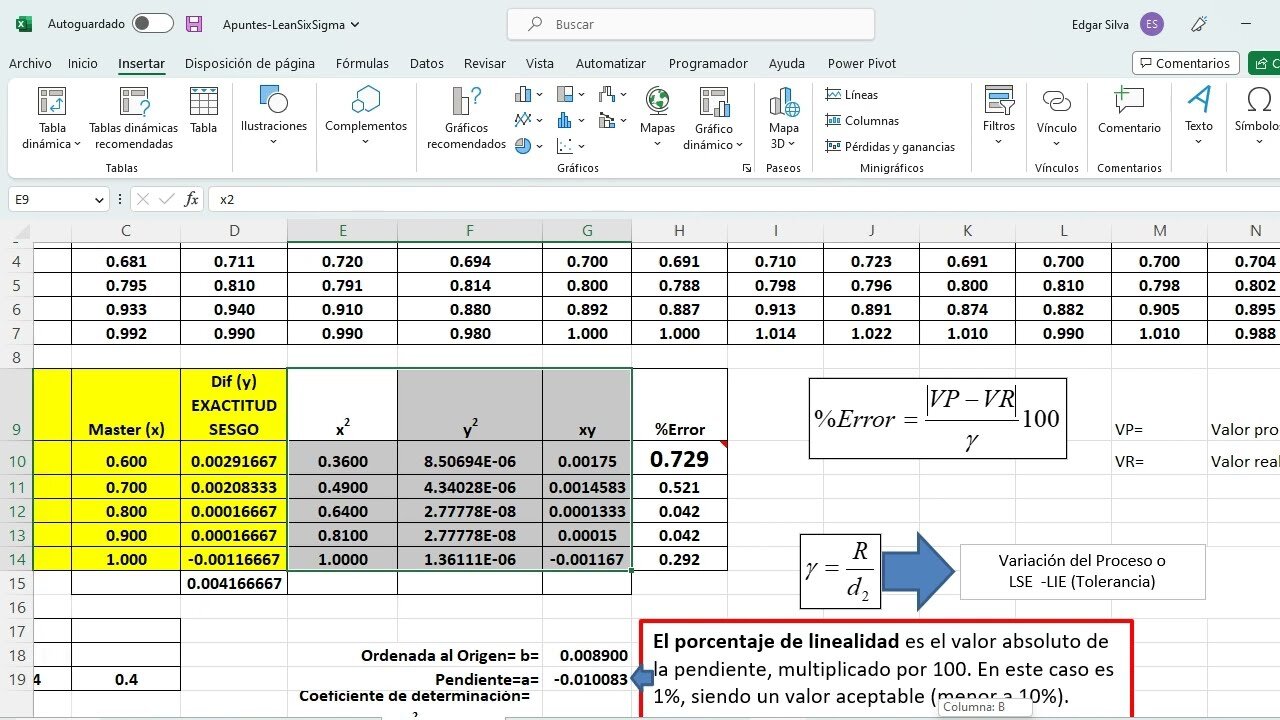The image size is (1280, 720).
Task: Click the save icon in title bar
Action: click(194, 24)
